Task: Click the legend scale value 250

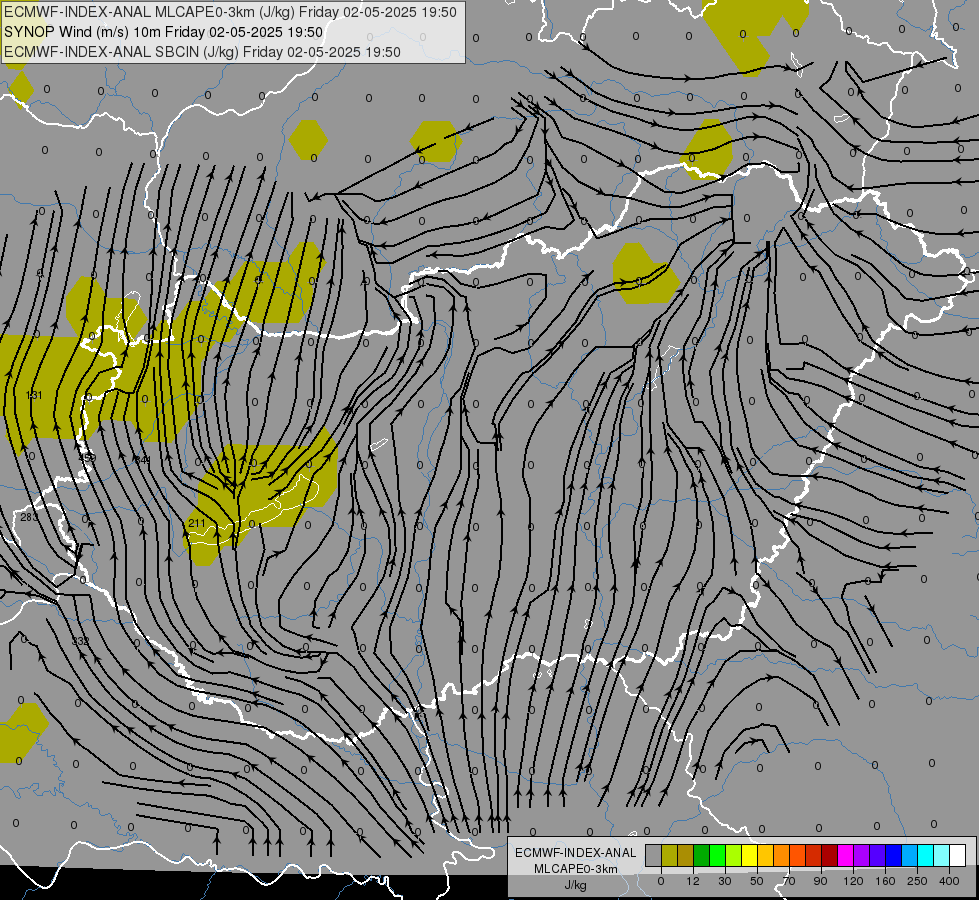Action: (x=917, y=881)
